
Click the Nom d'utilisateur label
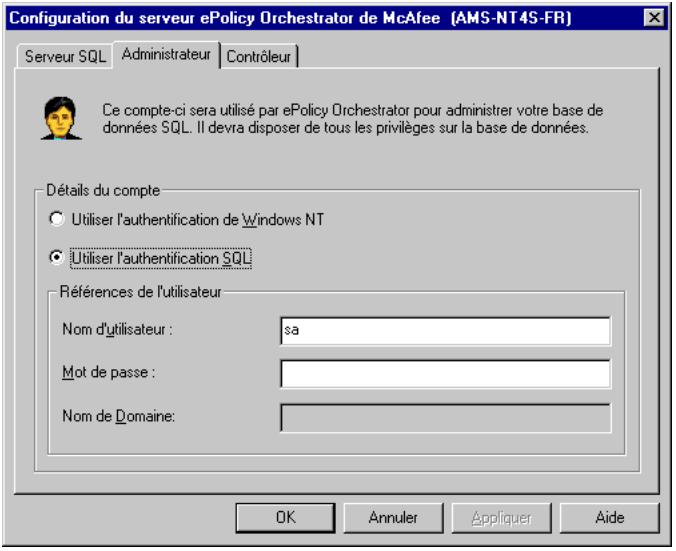117,330
